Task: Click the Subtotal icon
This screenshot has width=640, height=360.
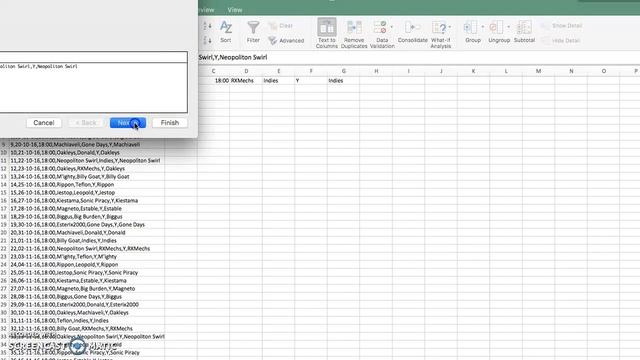Action: 524,32
